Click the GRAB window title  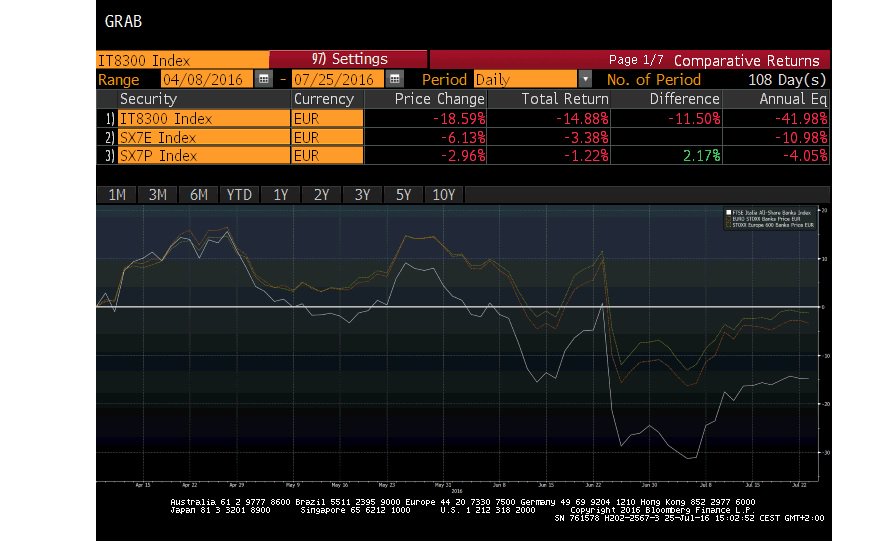[x=123, y=21]
